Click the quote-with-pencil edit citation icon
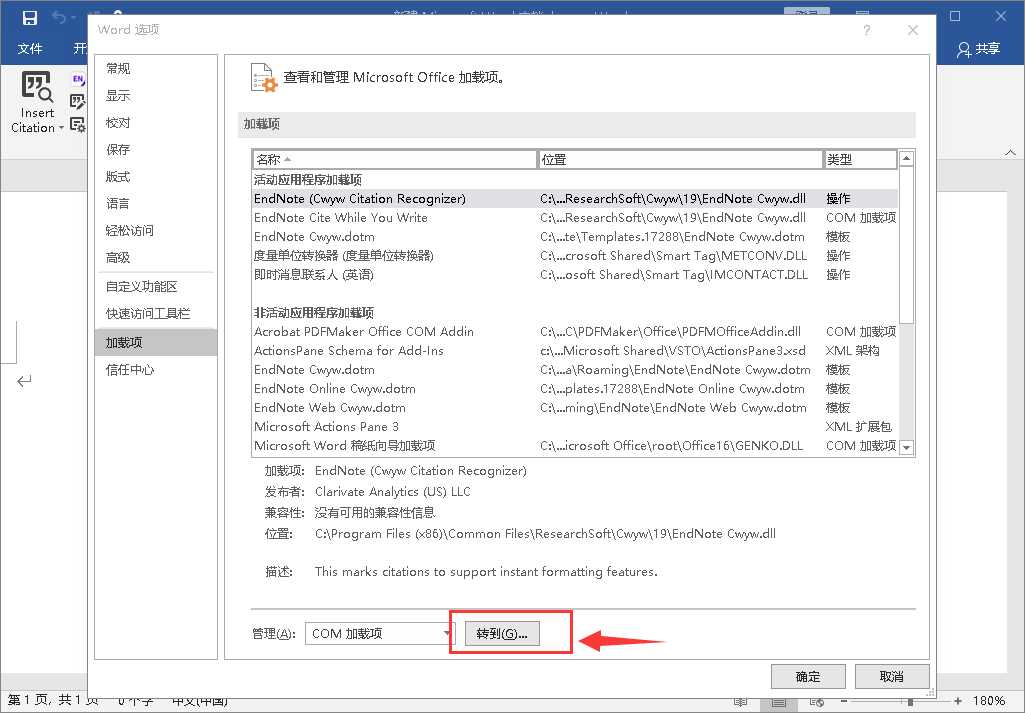The height and width of the screenshot is (713, 1025). coord(78,101)
